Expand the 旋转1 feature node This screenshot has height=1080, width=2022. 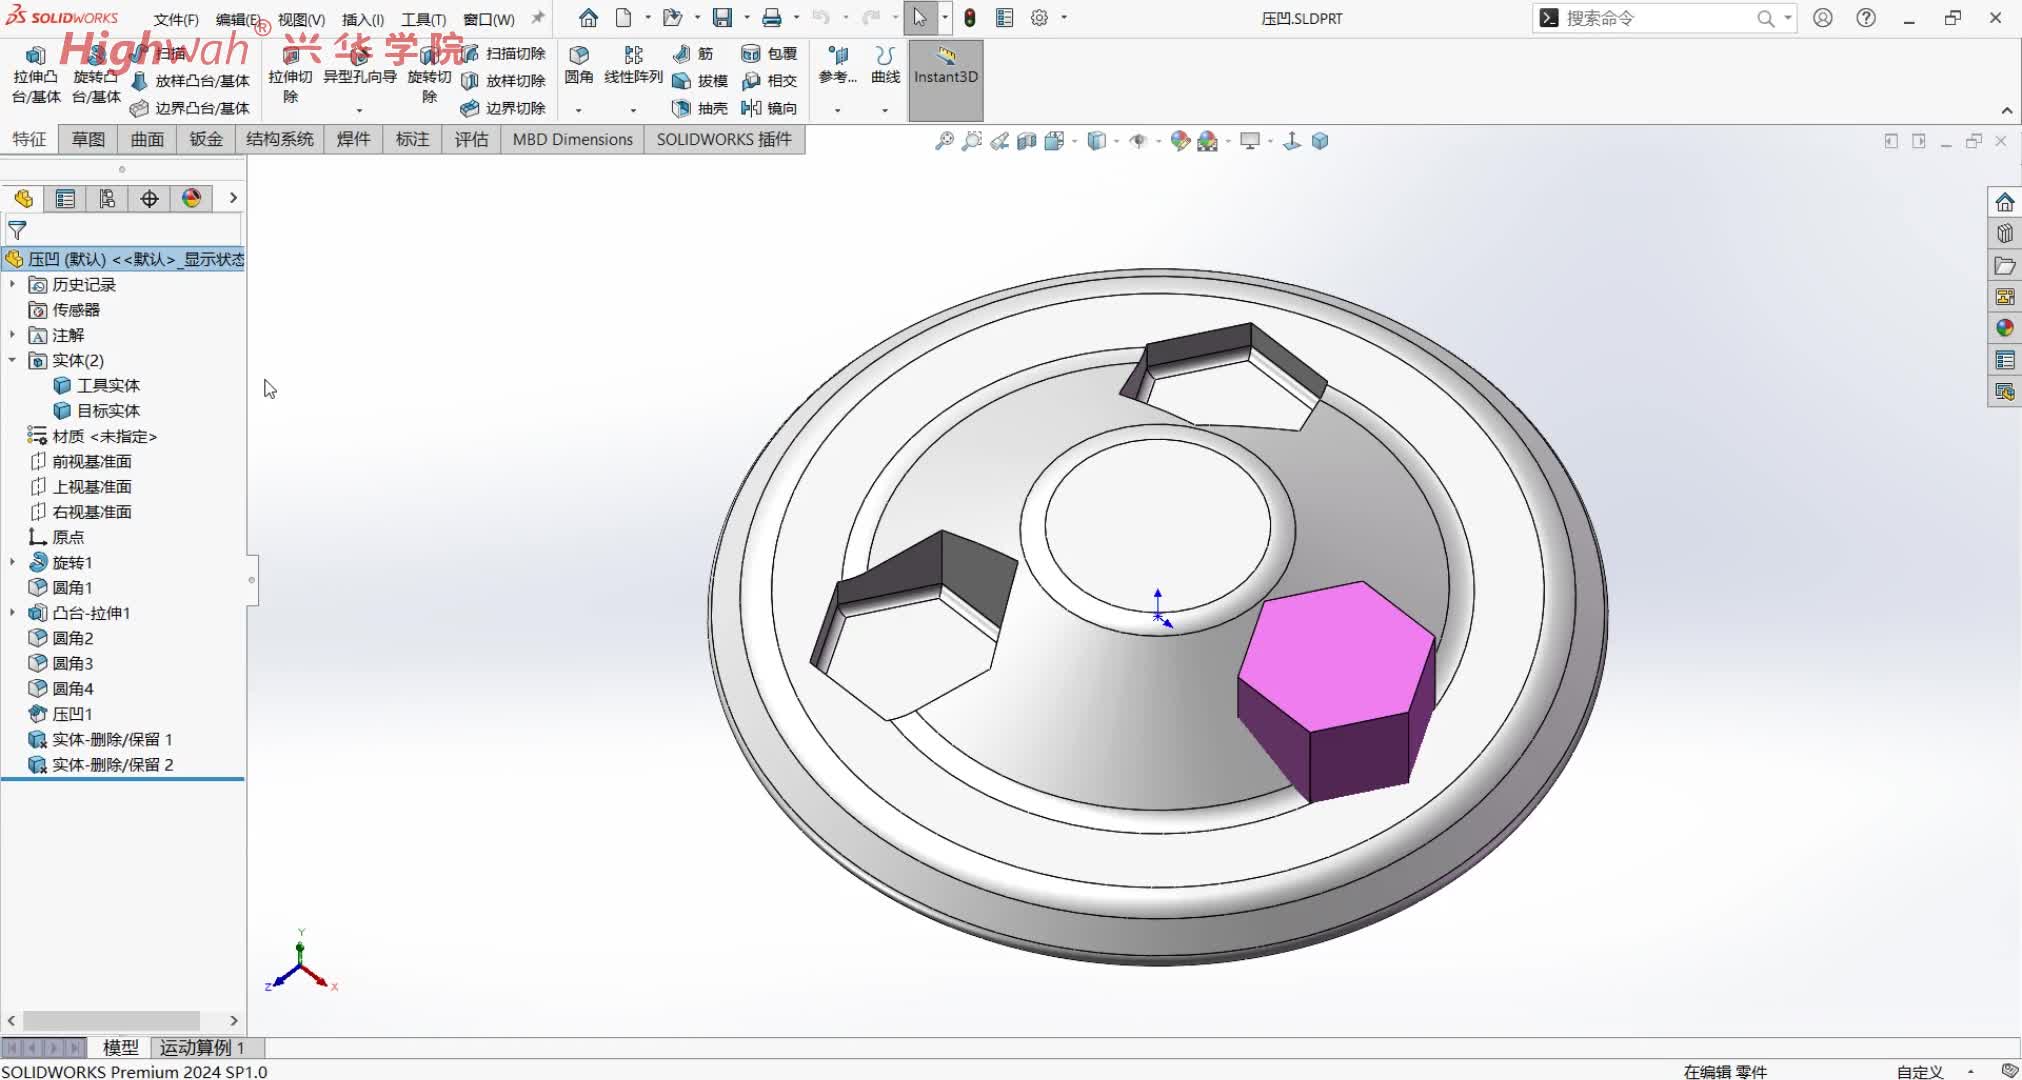[x=12, y=562]
